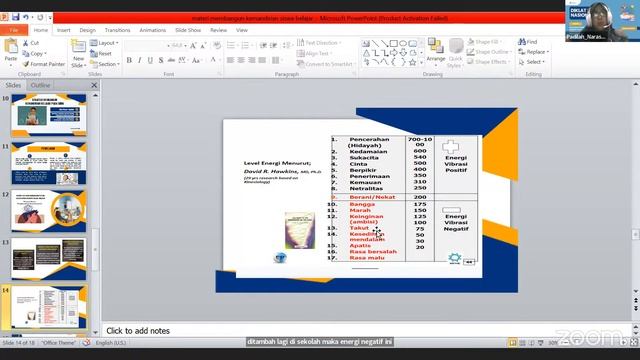Align text to the right
The image size is (640, 360).
tap(251, 60)
